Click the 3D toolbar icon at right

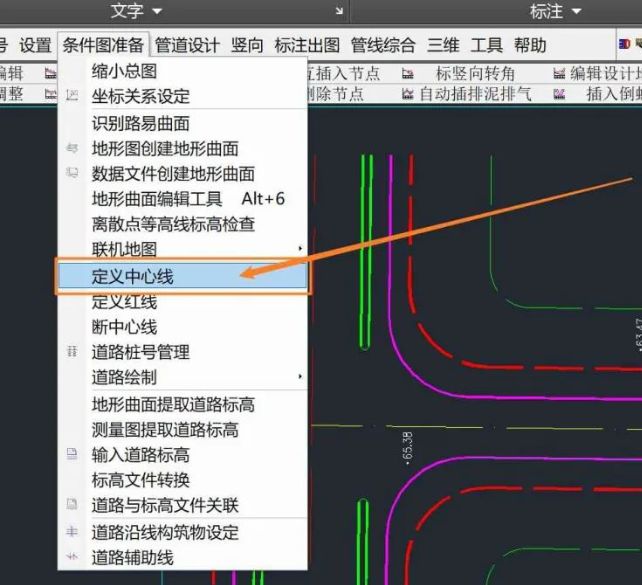tap(624, 44)
